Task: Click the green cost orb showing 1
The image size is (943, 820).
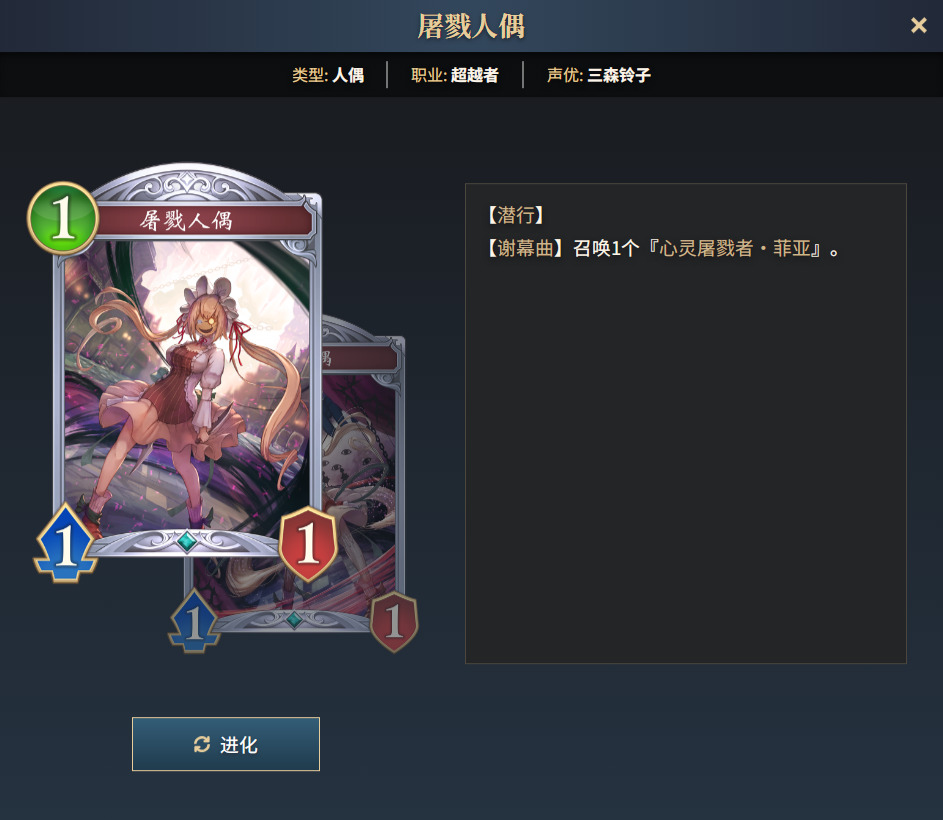Action: click(63, 218)
